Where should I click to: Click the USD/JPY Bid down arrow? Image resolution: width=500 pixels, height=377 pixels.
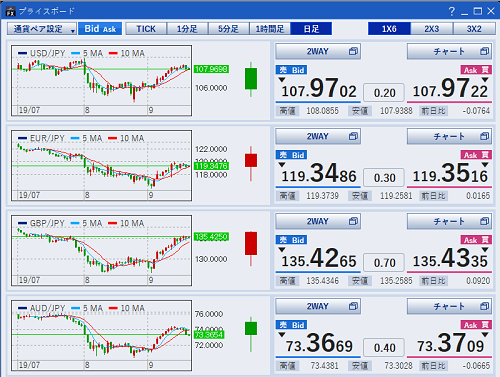click(282, 80)
